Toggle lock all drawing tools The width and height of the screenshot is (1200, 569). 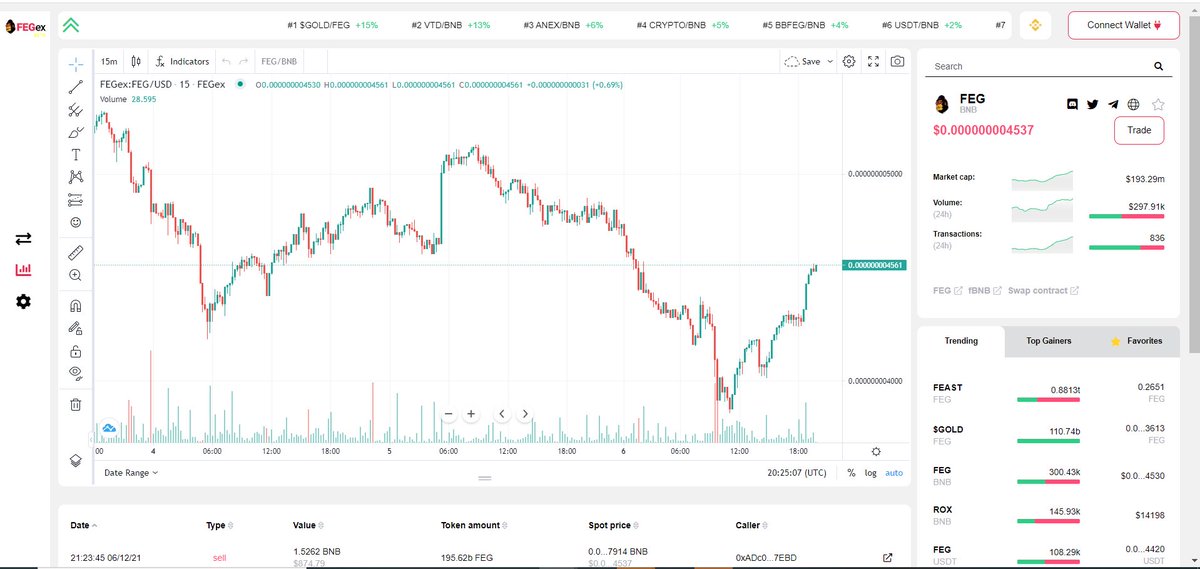75,351
